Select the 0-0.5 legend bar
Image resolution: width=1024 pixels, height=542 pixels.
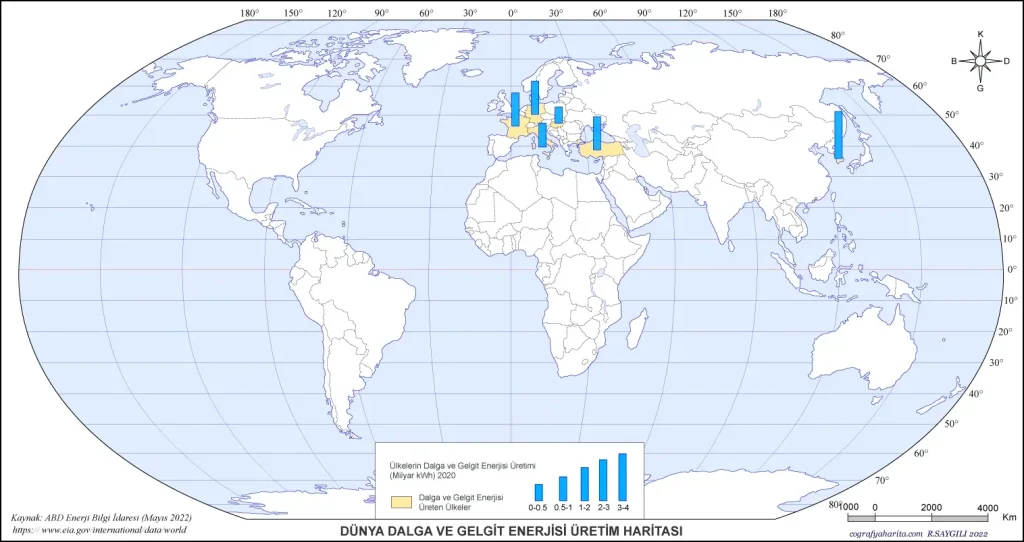click(538, 492)
